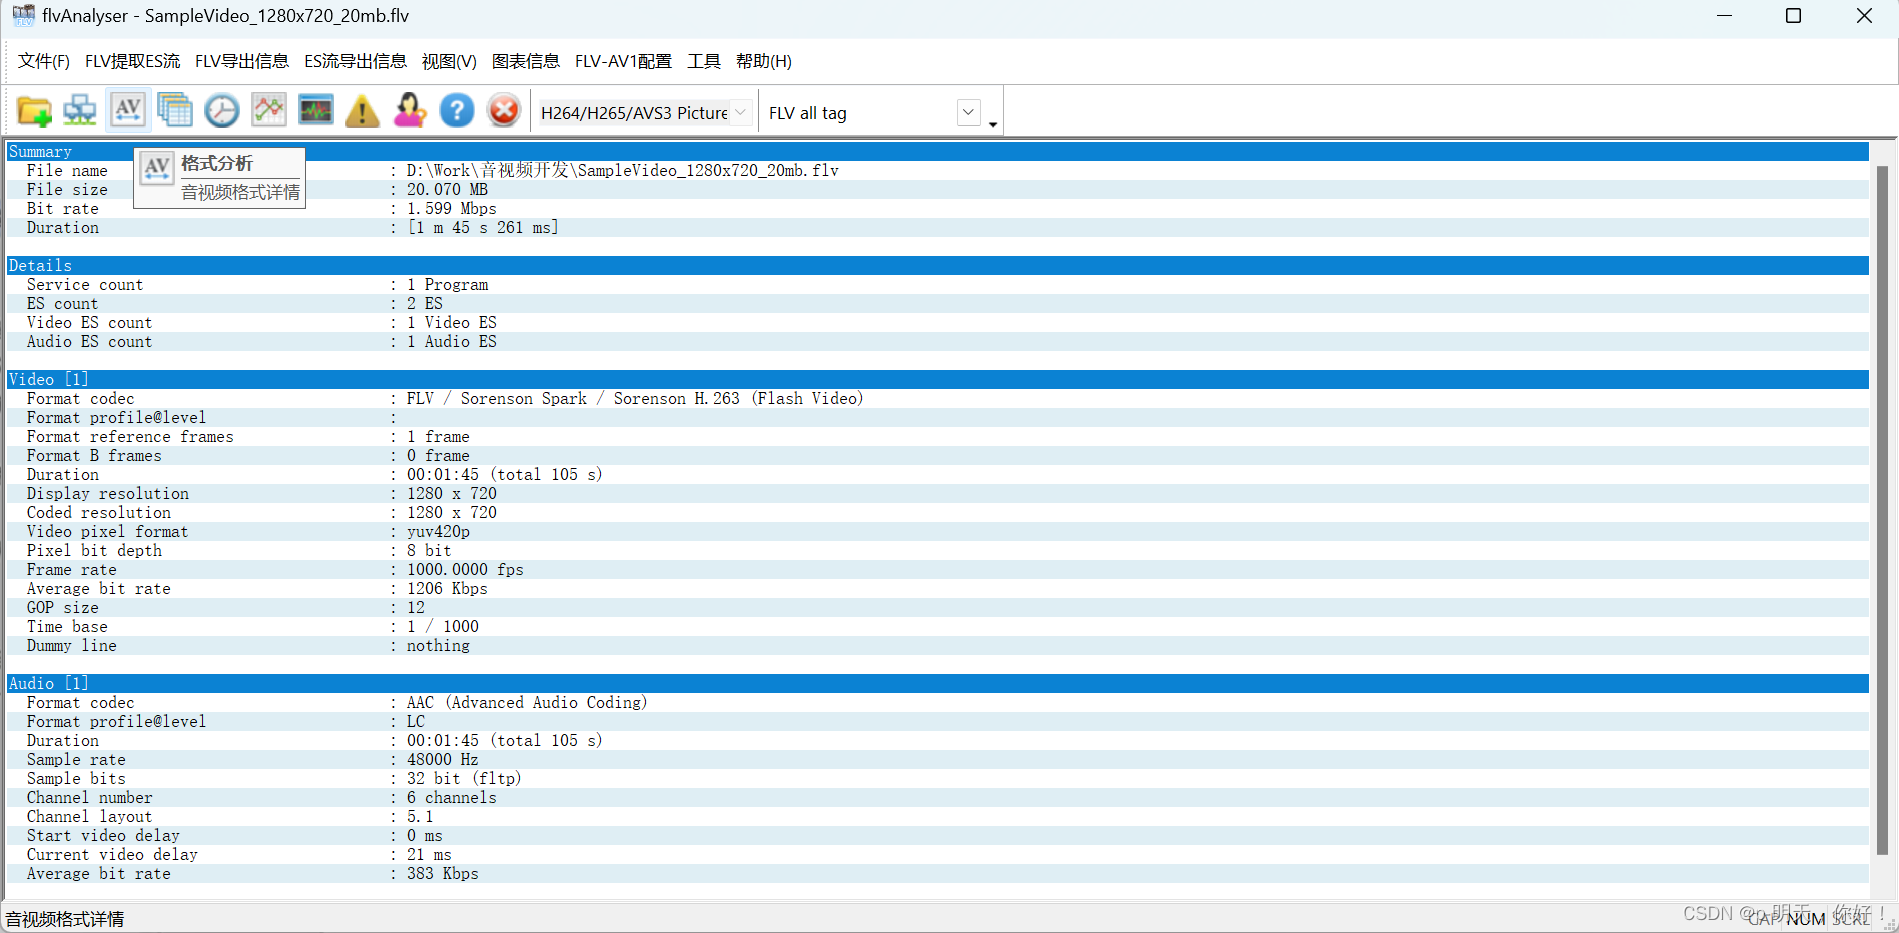Click the 1000.0000 fps frame rate value
1899x933 pixels.
click(x=465, y=569)
